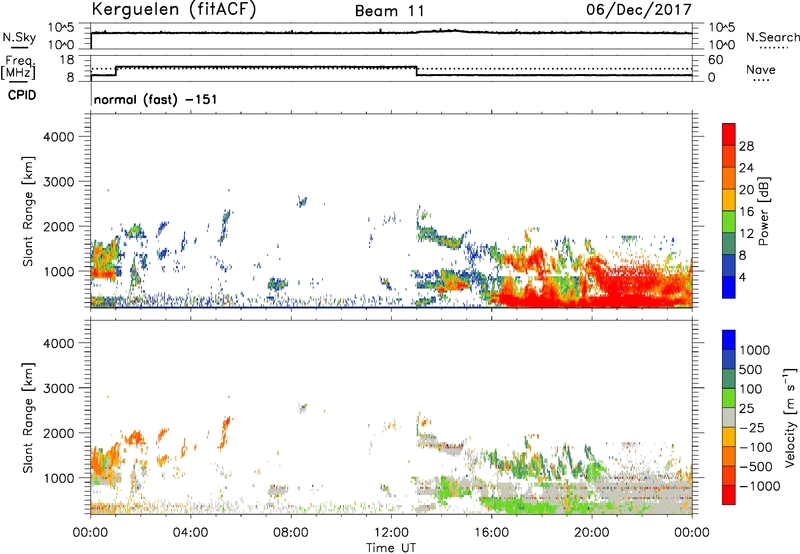
Task: Click the "Slant Range [km]" label of power panel
Action: coord(28,211)
